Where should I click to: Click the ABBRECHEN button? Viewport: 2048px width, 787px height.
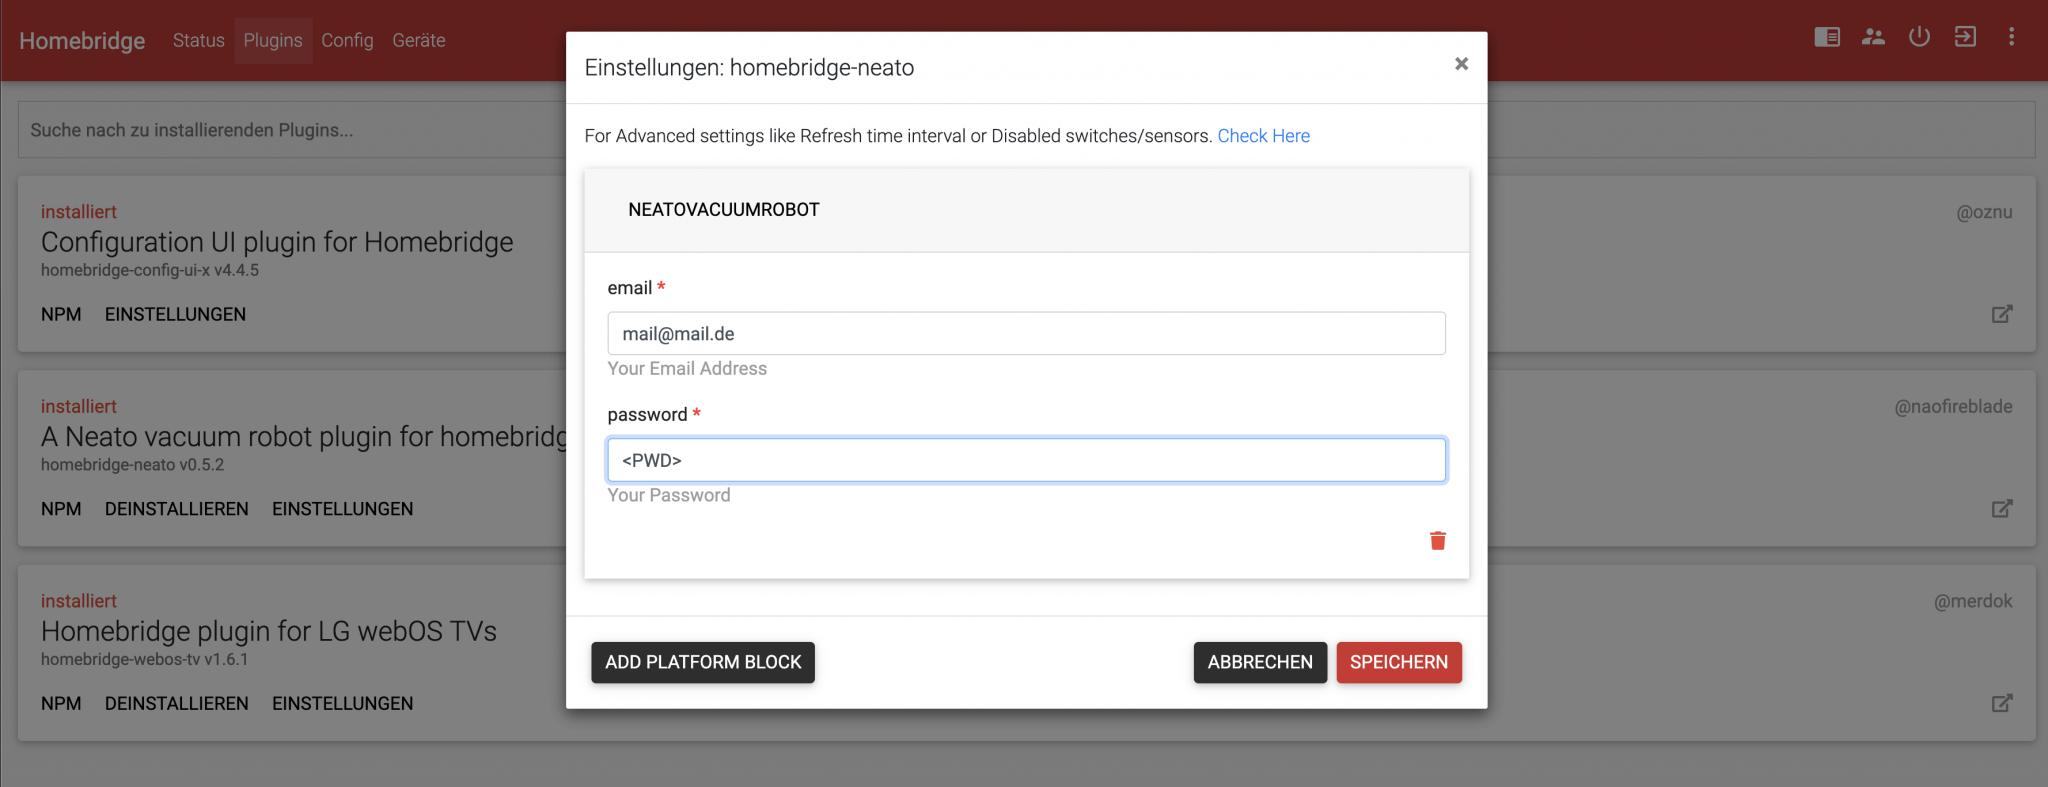1260,662
